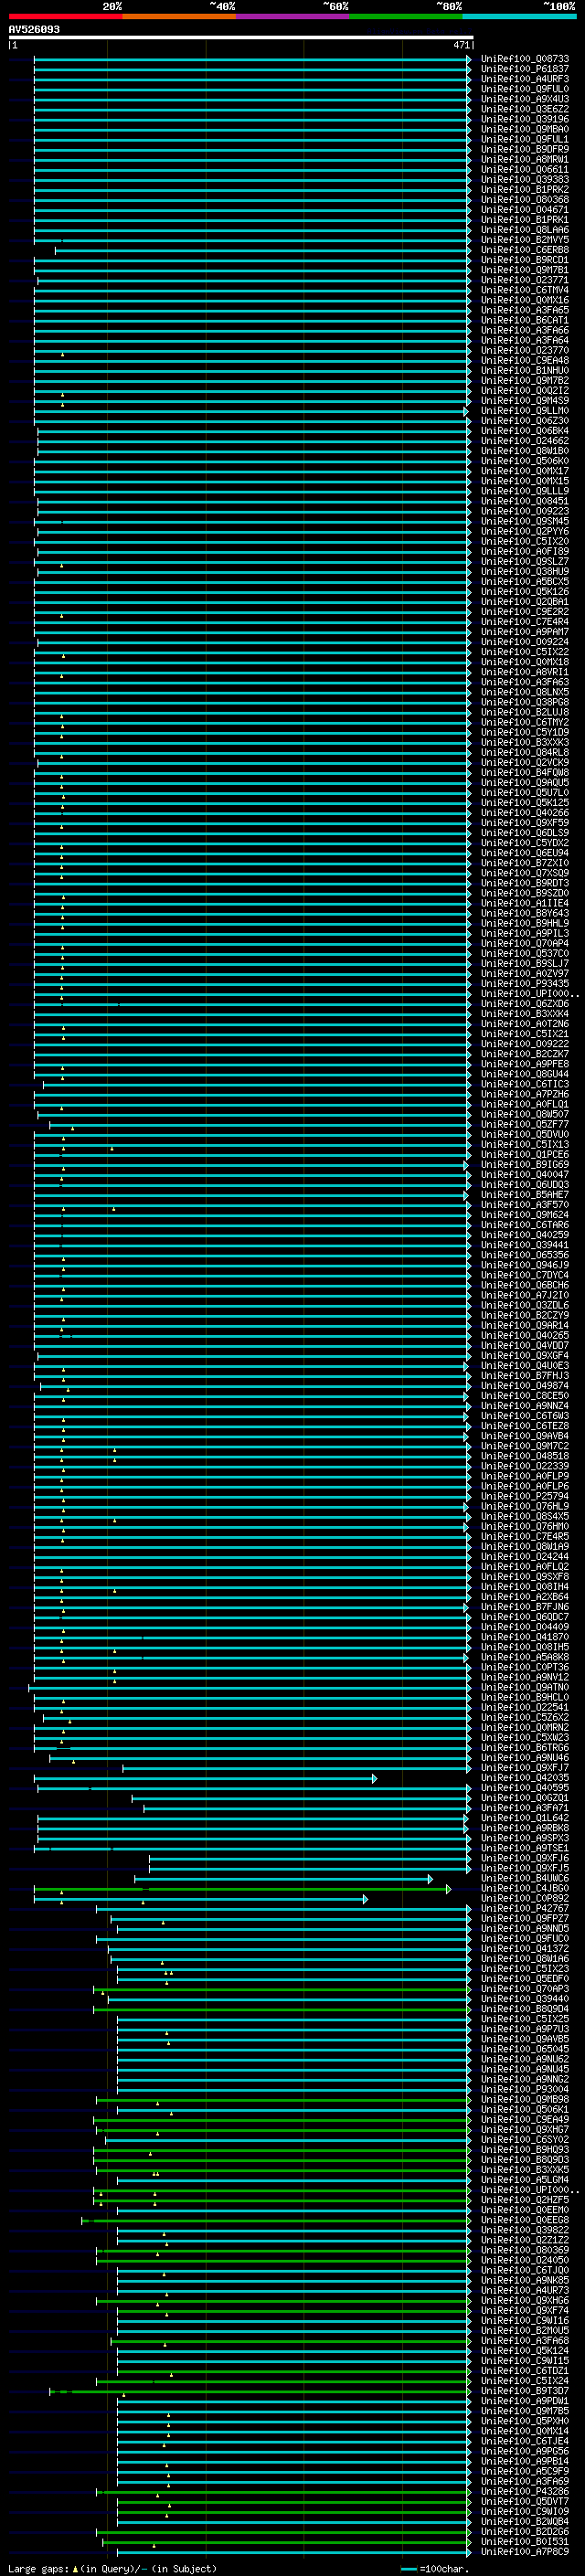Select hit UniRef100_C6ERB8
This screenshot has height=2576, width=585.
pyautogui.click(x=524, y=250)
